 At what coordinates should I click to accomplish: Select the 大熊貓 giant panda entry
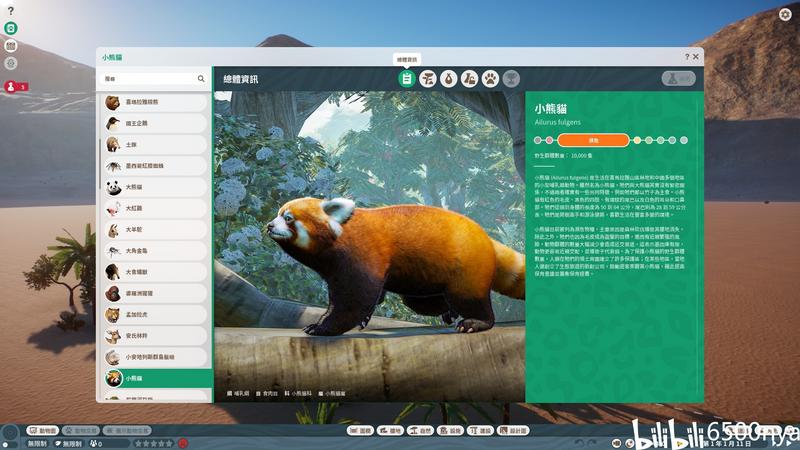[x=155, y=187]
